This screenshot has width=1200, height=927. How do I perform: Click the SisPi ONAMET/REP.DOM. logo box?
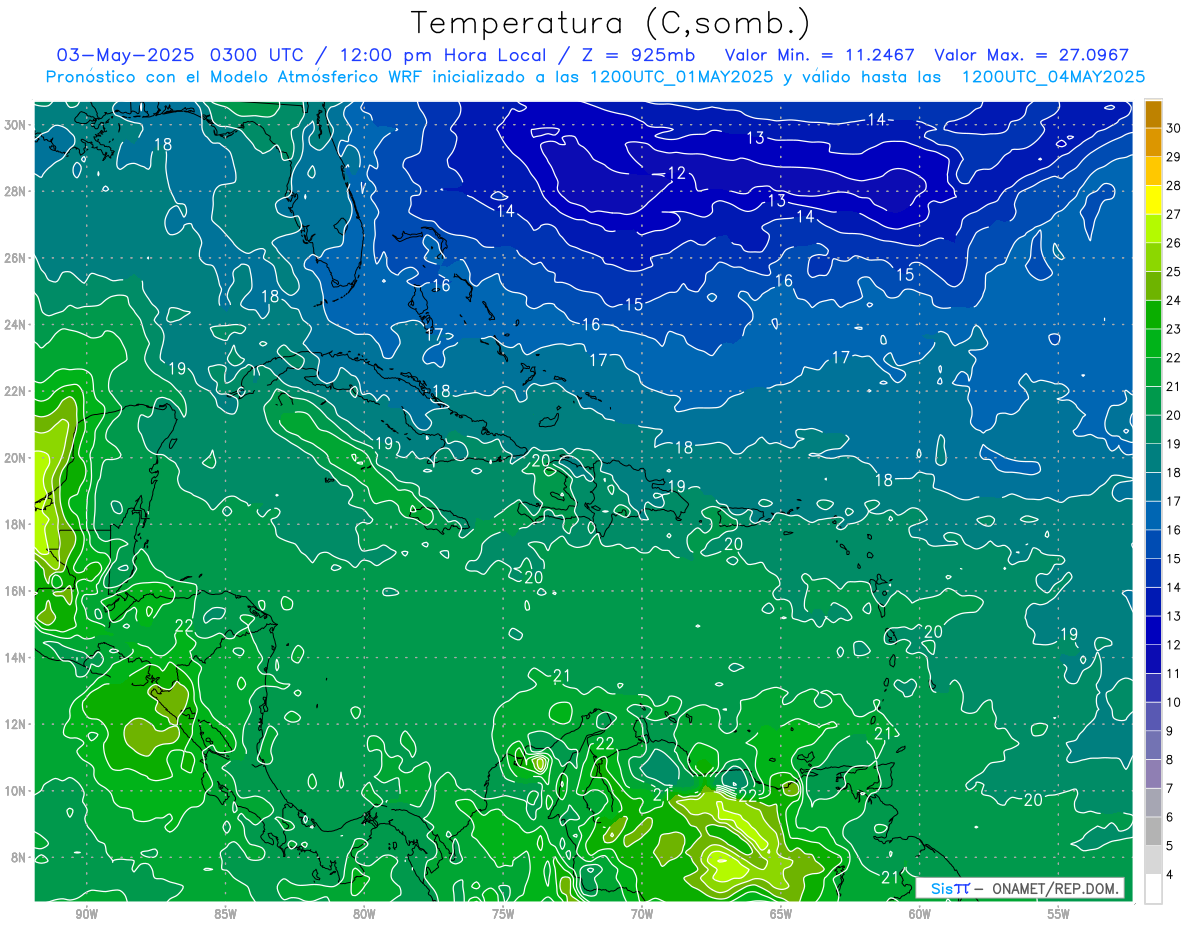pos(1020,888)
